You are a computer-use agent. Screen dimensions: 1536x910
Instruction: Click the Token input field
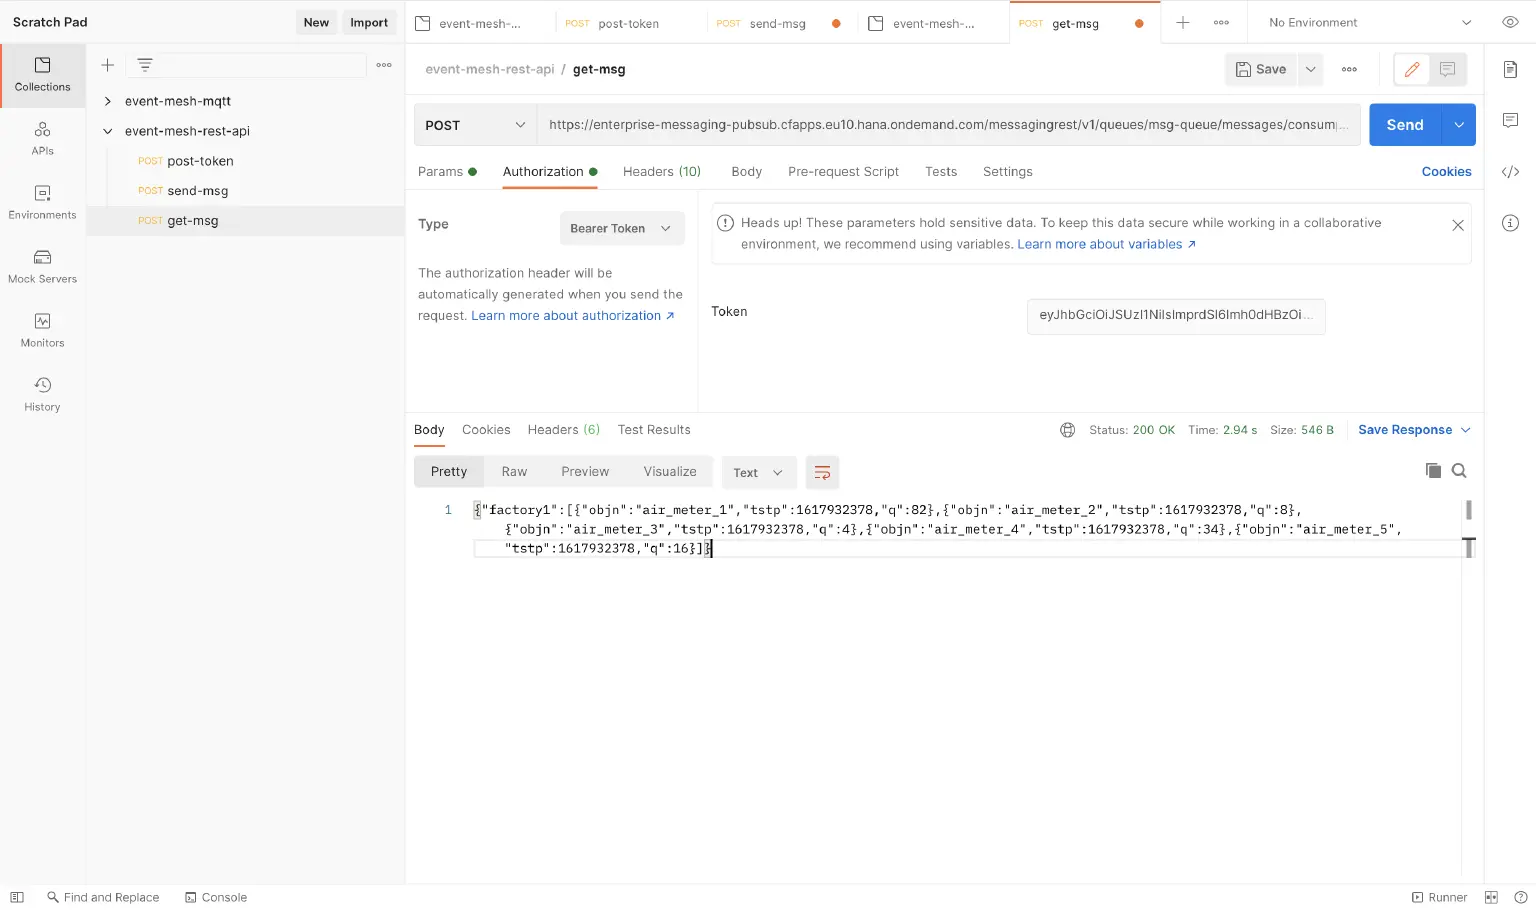(1175, 315)
